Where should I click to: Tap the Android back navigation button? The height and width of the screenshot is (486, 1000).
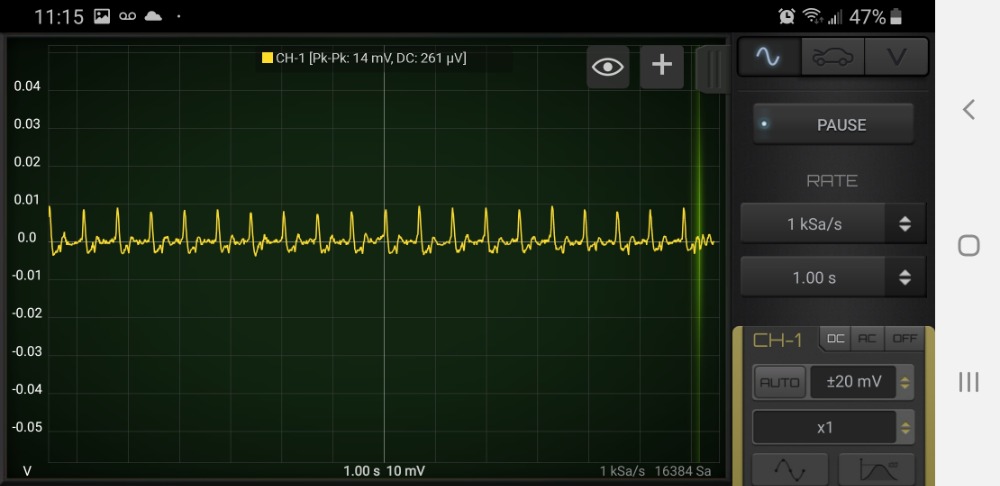pos(969,110)
